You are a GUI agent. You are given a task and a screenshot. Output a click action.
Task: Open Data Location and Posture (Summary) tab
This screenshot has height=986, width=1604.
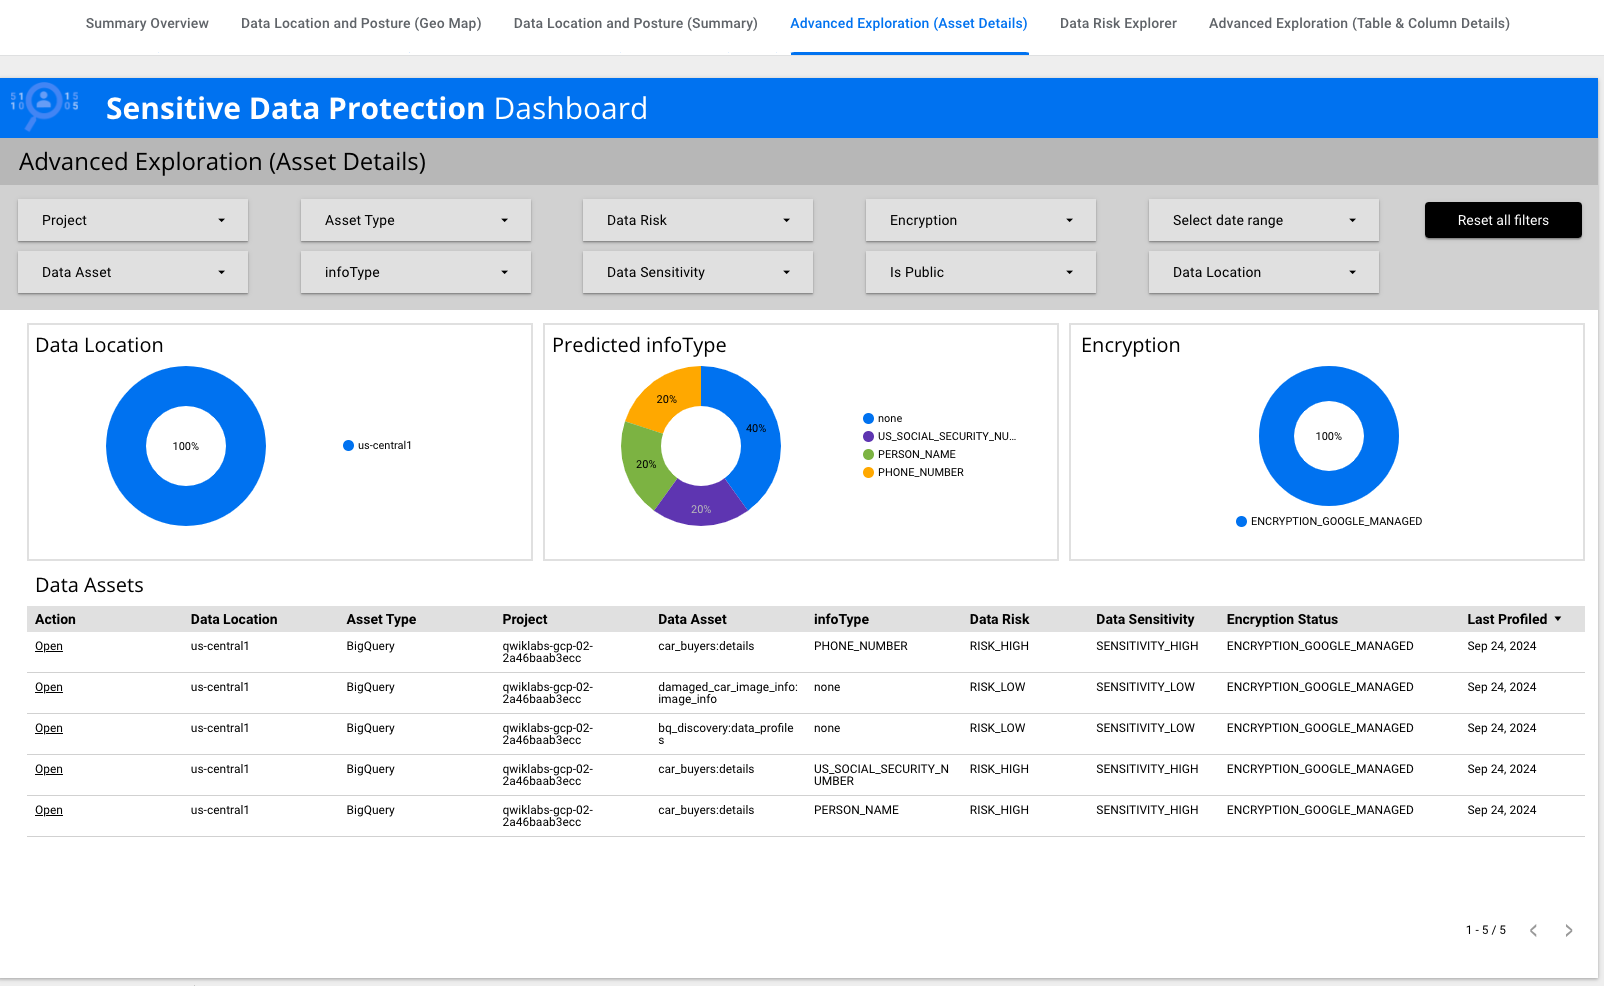(x=636, y=23)
